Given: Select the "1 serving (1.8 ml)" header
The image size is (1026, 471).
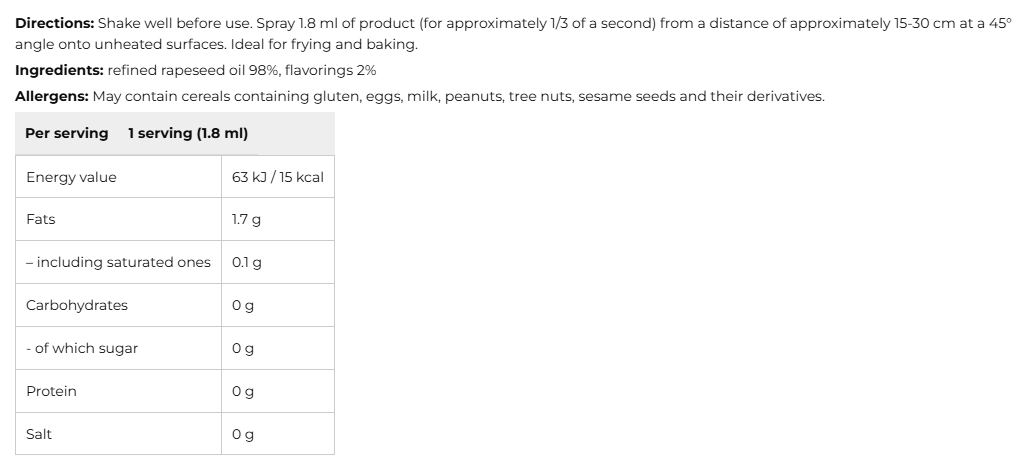Looking at the screenshot, I should point(188,133).
